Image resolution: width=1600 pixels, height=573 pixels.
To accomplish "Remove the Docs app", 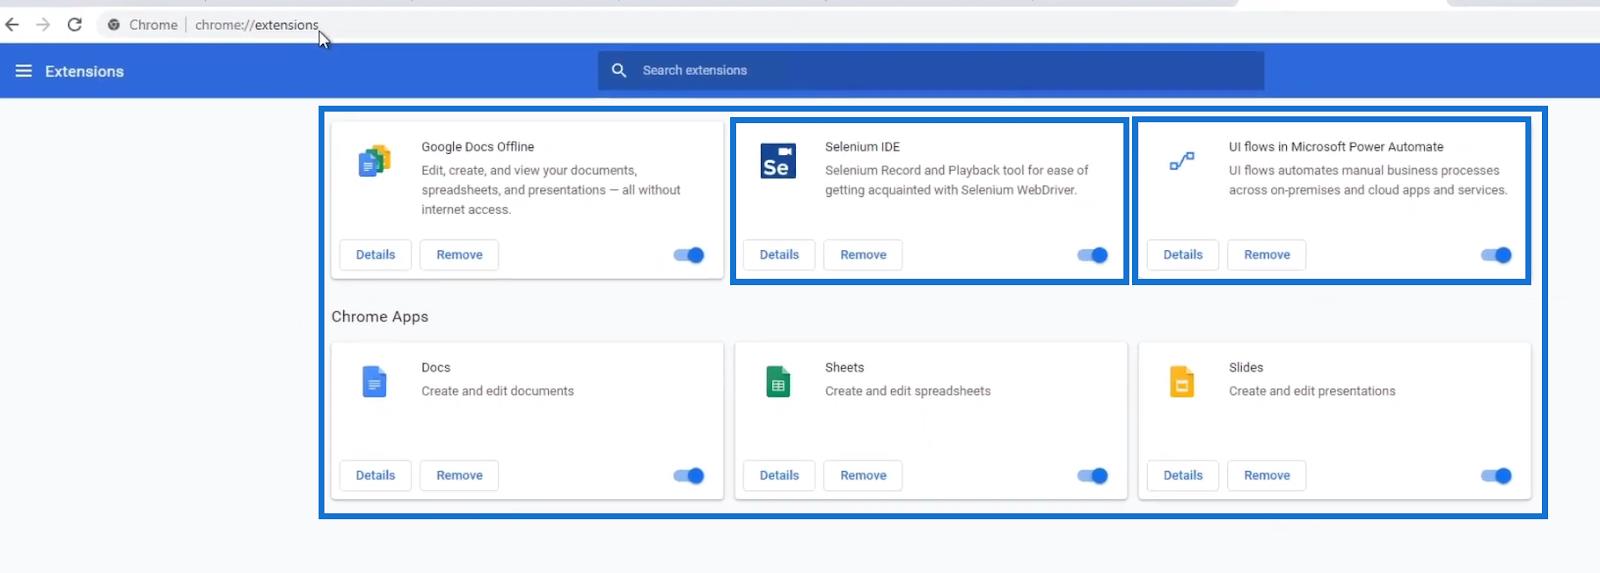I will 459,476.
